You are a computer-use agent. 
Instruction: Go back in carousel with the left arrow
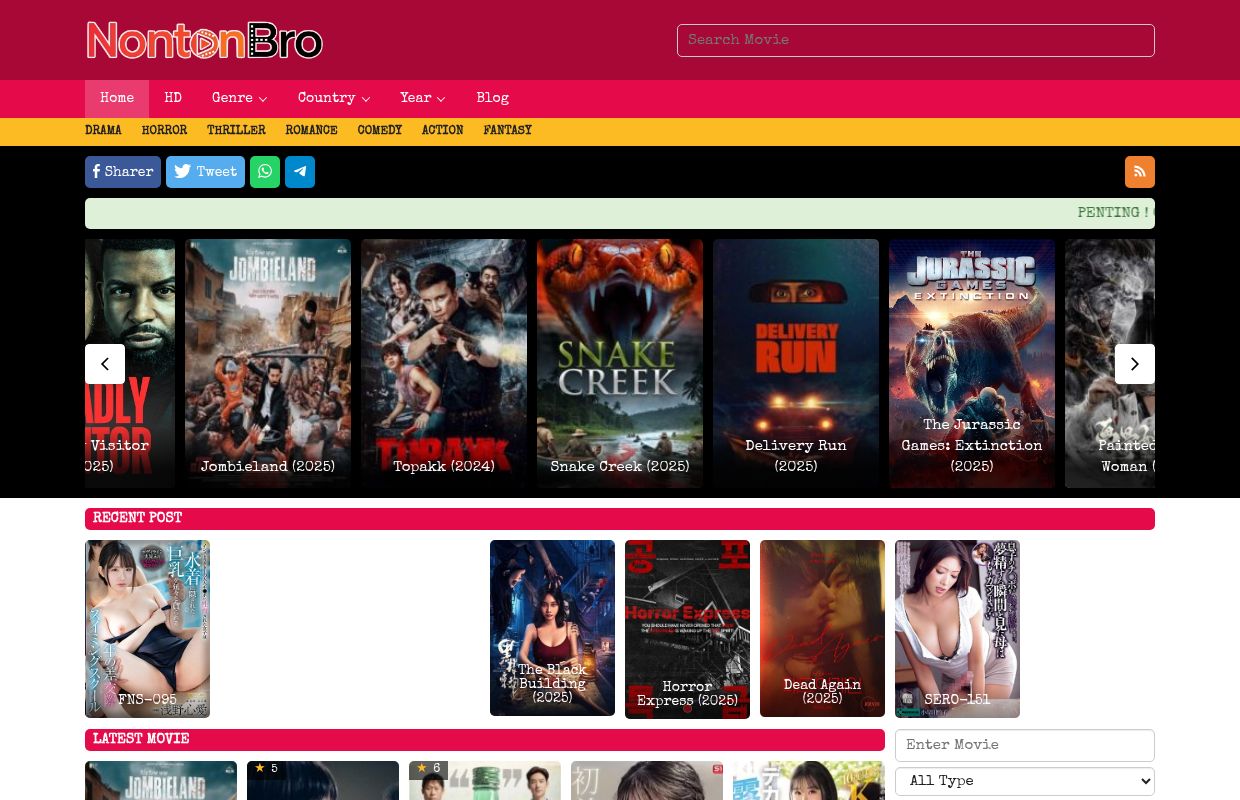[105, 364]
